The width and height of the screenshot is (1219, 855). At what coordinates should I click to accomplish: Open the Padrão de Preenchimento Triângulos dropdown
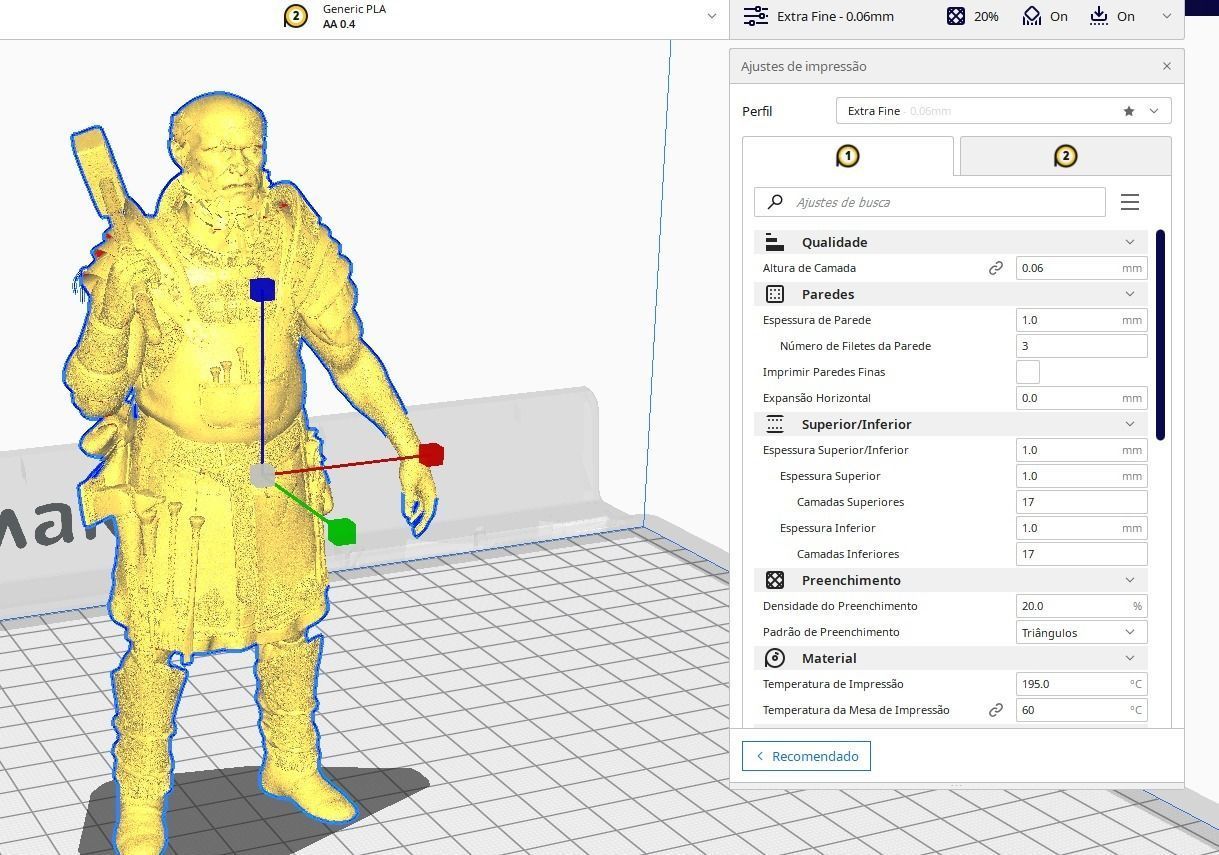(1080, 631)
